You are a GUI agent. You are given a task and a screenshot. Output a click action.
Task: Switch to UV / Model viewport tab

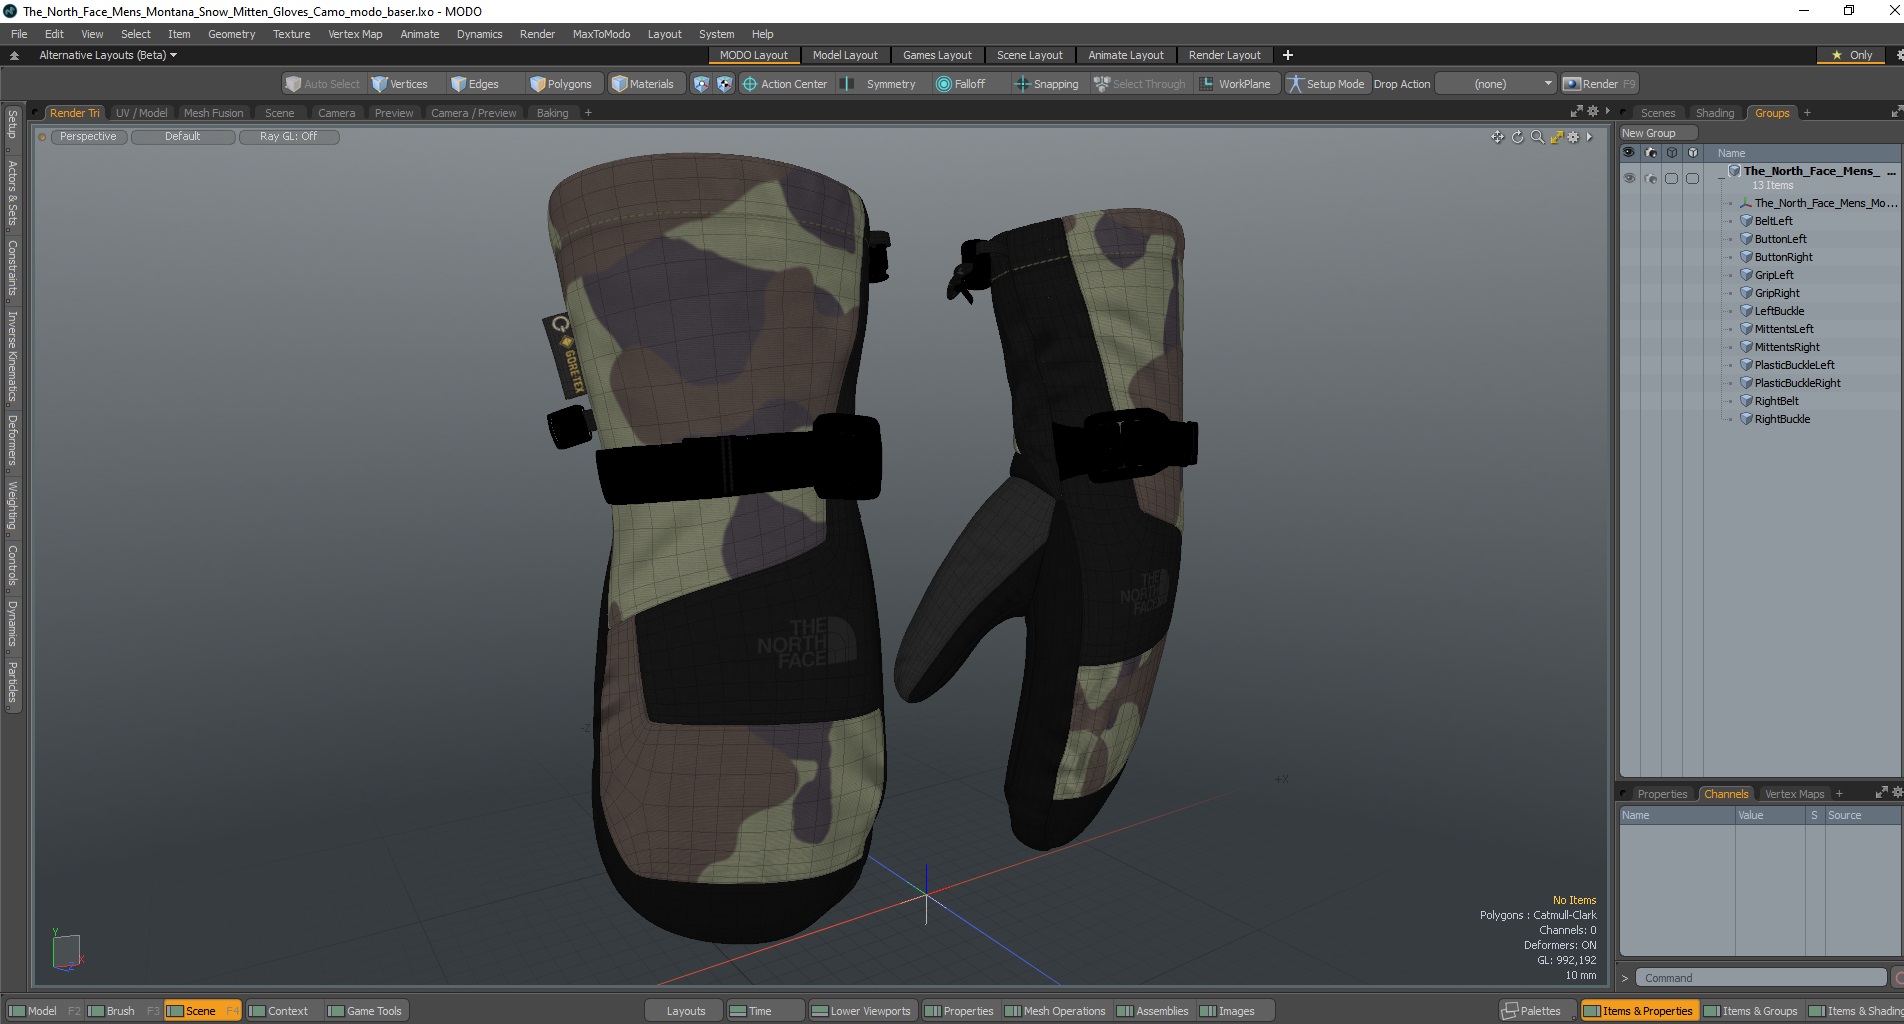[141, 113]
